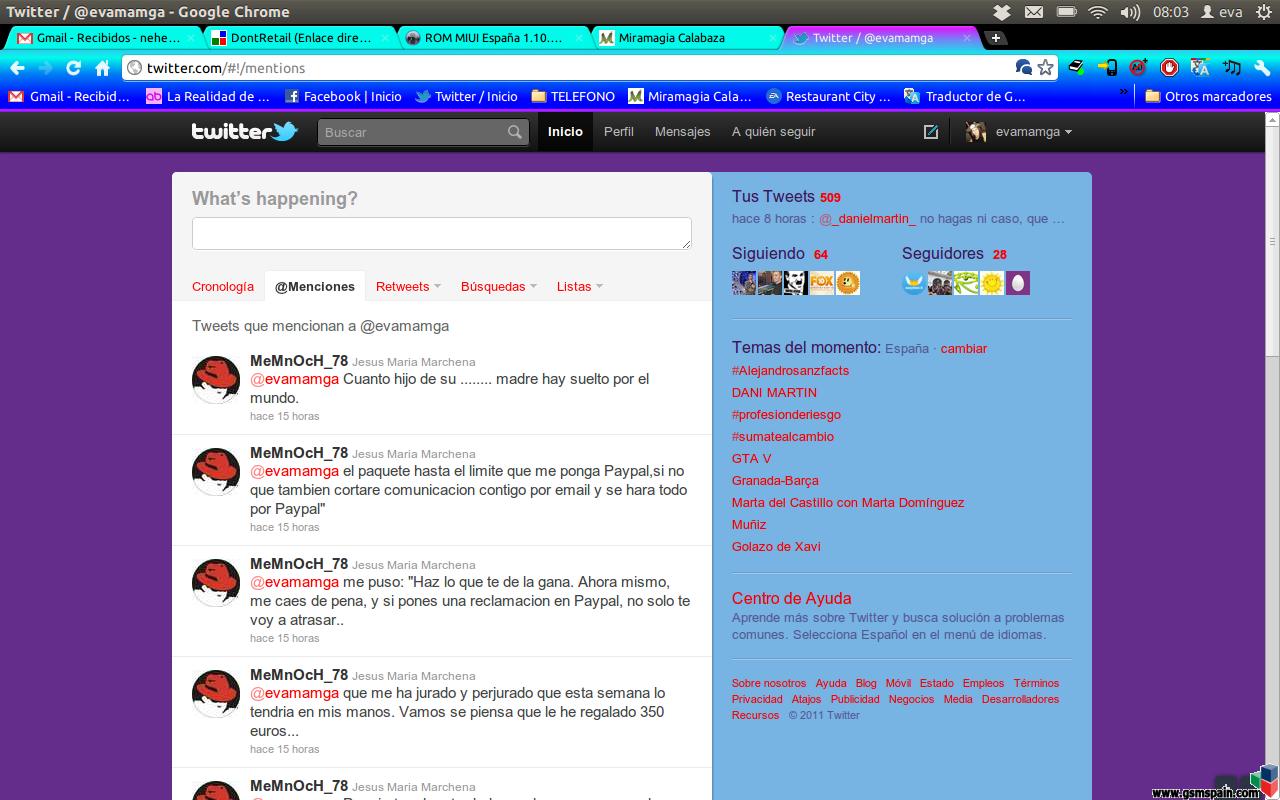Image resolution: width=1280 pixels, height=800 pixels.
Task: Open the browser home page icon
Action: pos(102,68)
